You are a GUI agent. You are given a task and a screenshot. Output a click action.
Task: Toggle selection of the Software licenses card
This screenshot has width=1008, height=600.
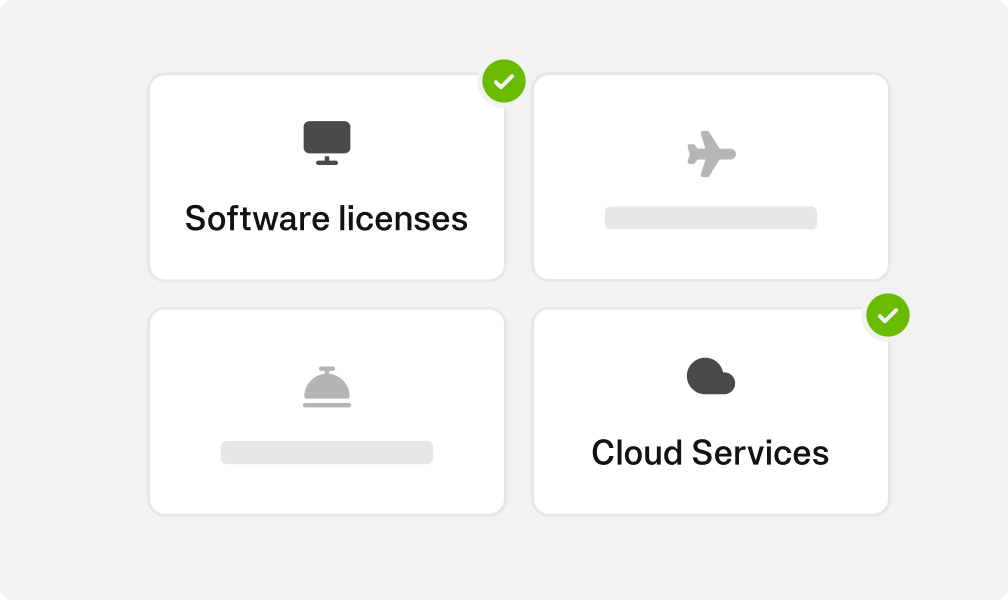pyautogui.click(x=327, y=176)
